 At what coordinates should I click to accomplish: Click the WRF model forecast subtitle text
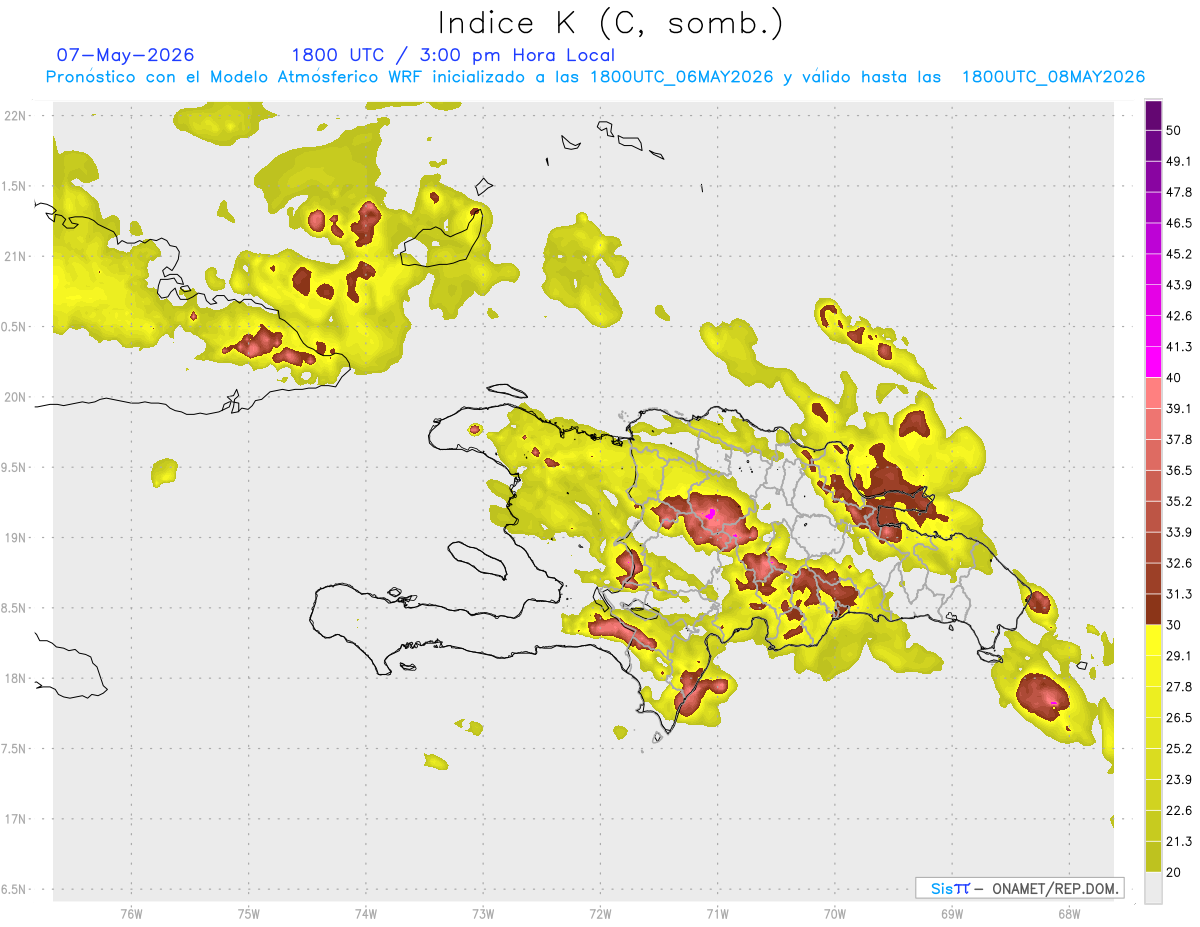click(595, 77)
